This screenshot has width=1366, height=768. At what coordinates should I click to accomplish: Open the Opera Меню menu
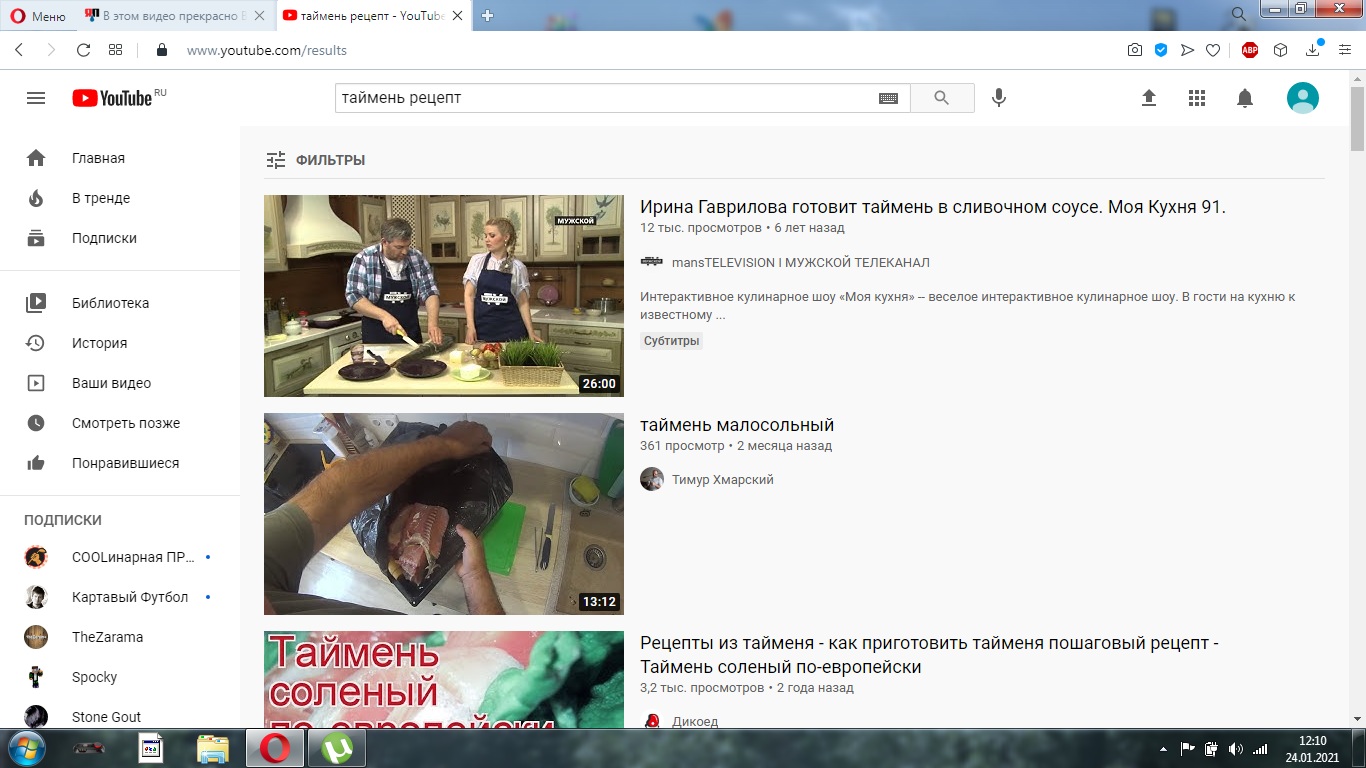(x=37, y=16)
